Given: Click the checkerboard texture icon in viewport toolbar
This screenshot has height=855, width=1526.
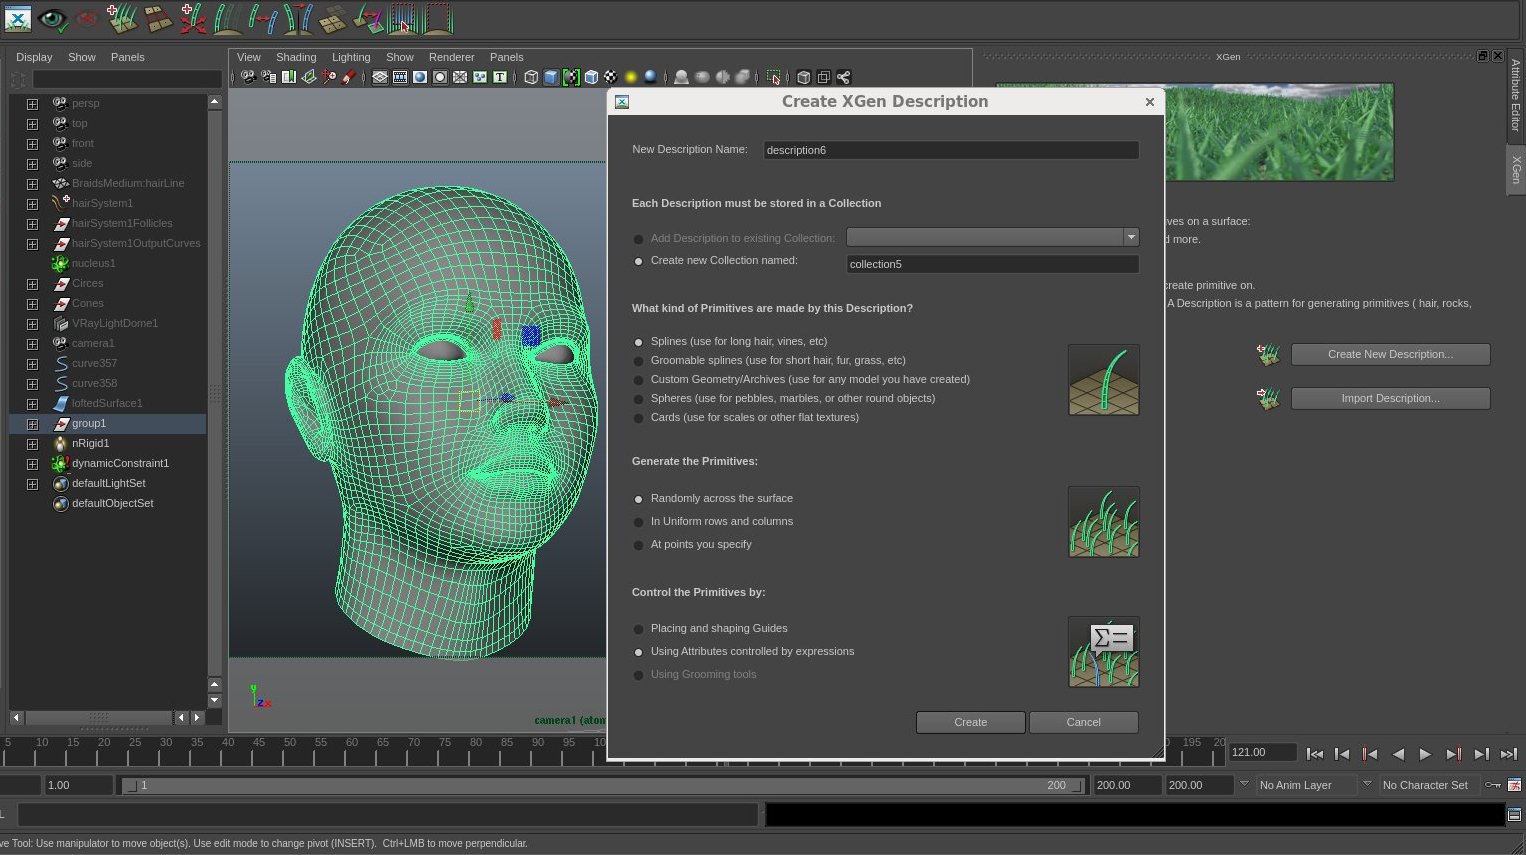Looking at the screenshot, I should pyautogui.click(x=610, y=77).
